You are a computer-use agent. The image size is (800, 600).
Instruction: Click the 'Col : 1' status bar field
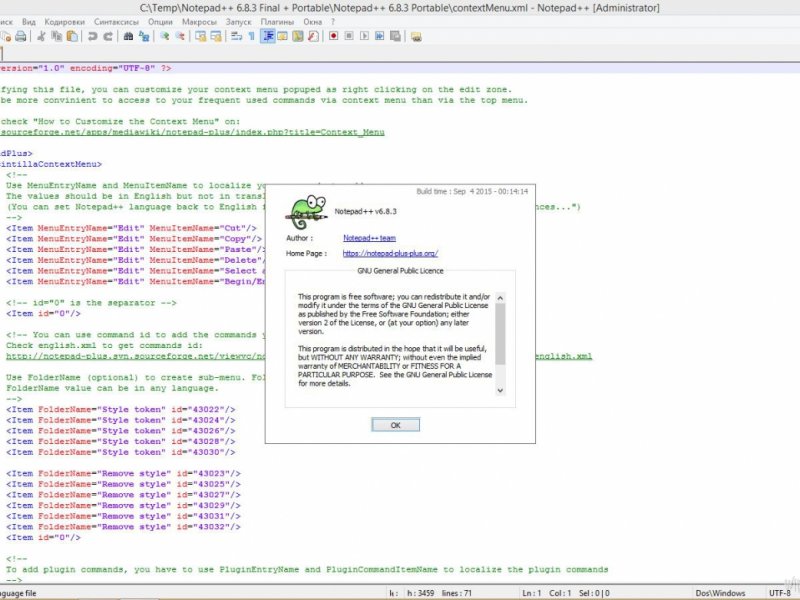coord(560,593)
